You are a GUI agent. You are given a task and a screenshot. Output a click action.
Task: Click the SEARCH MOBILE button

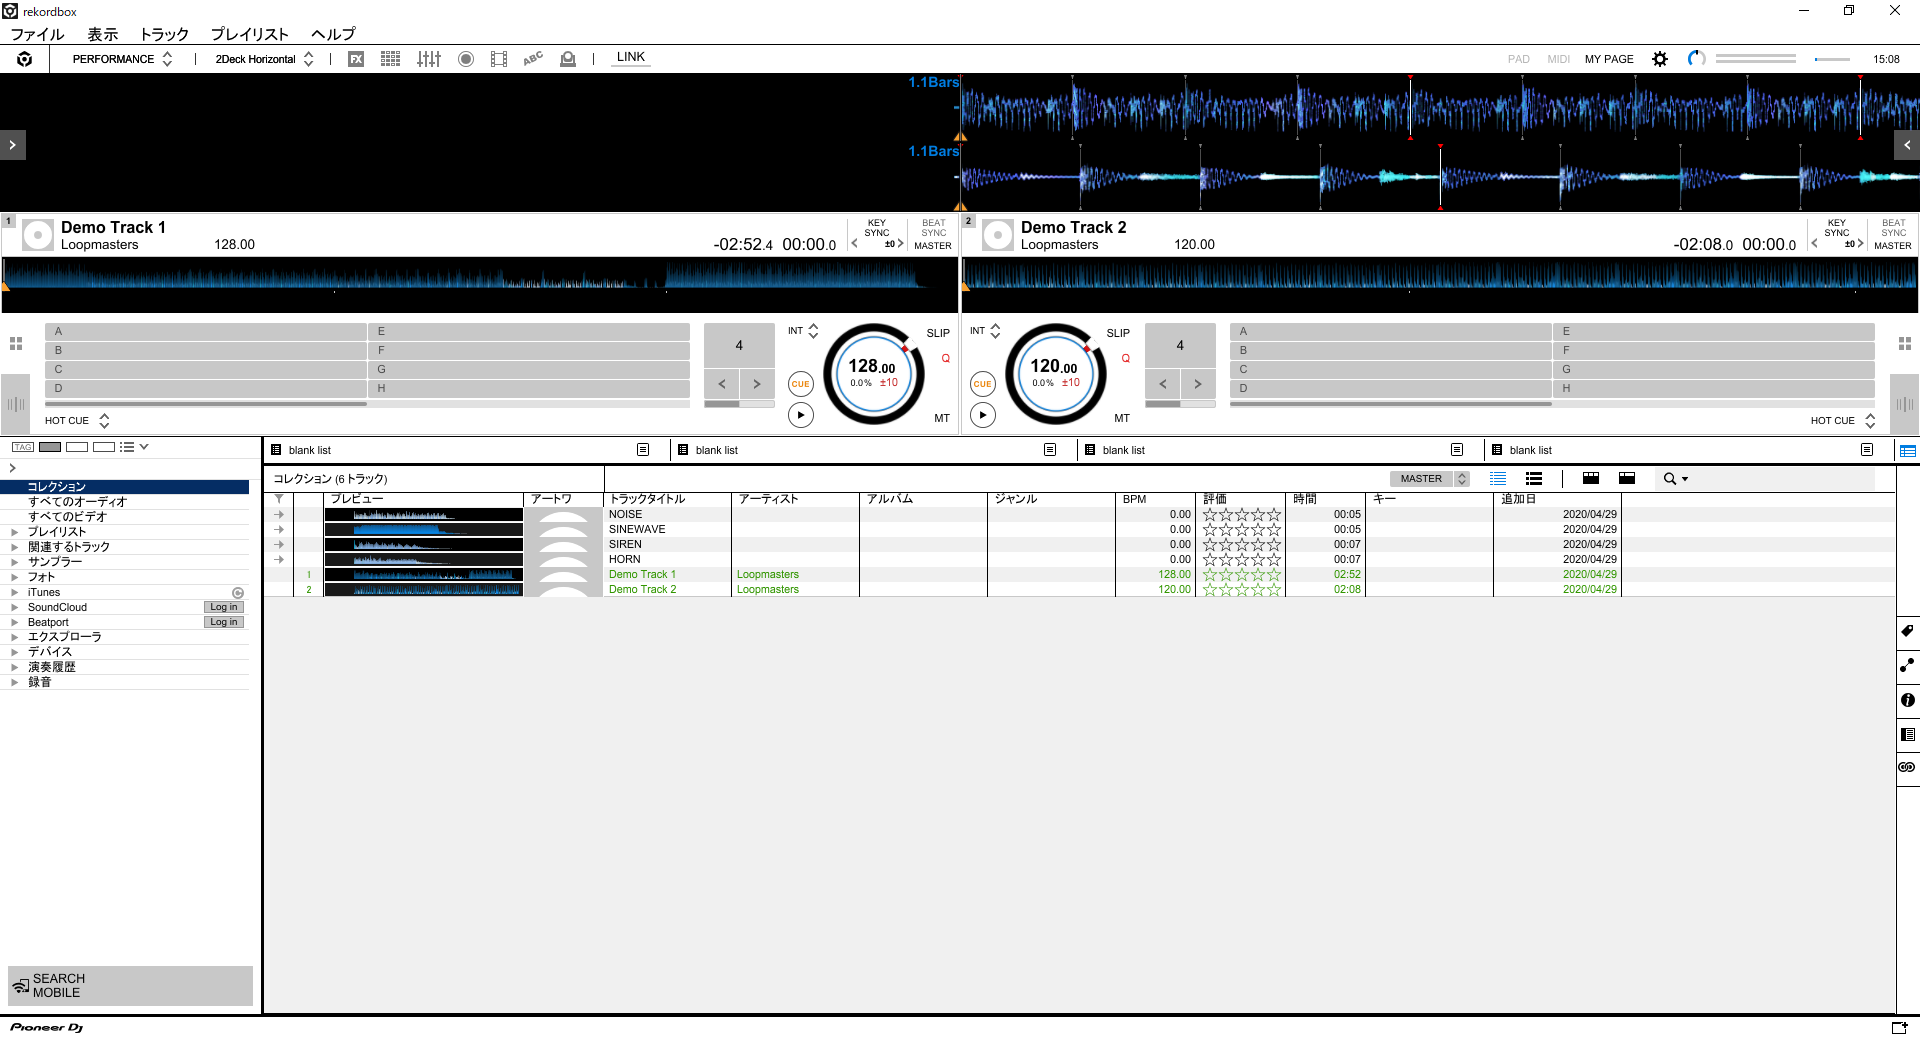(130, 986)
